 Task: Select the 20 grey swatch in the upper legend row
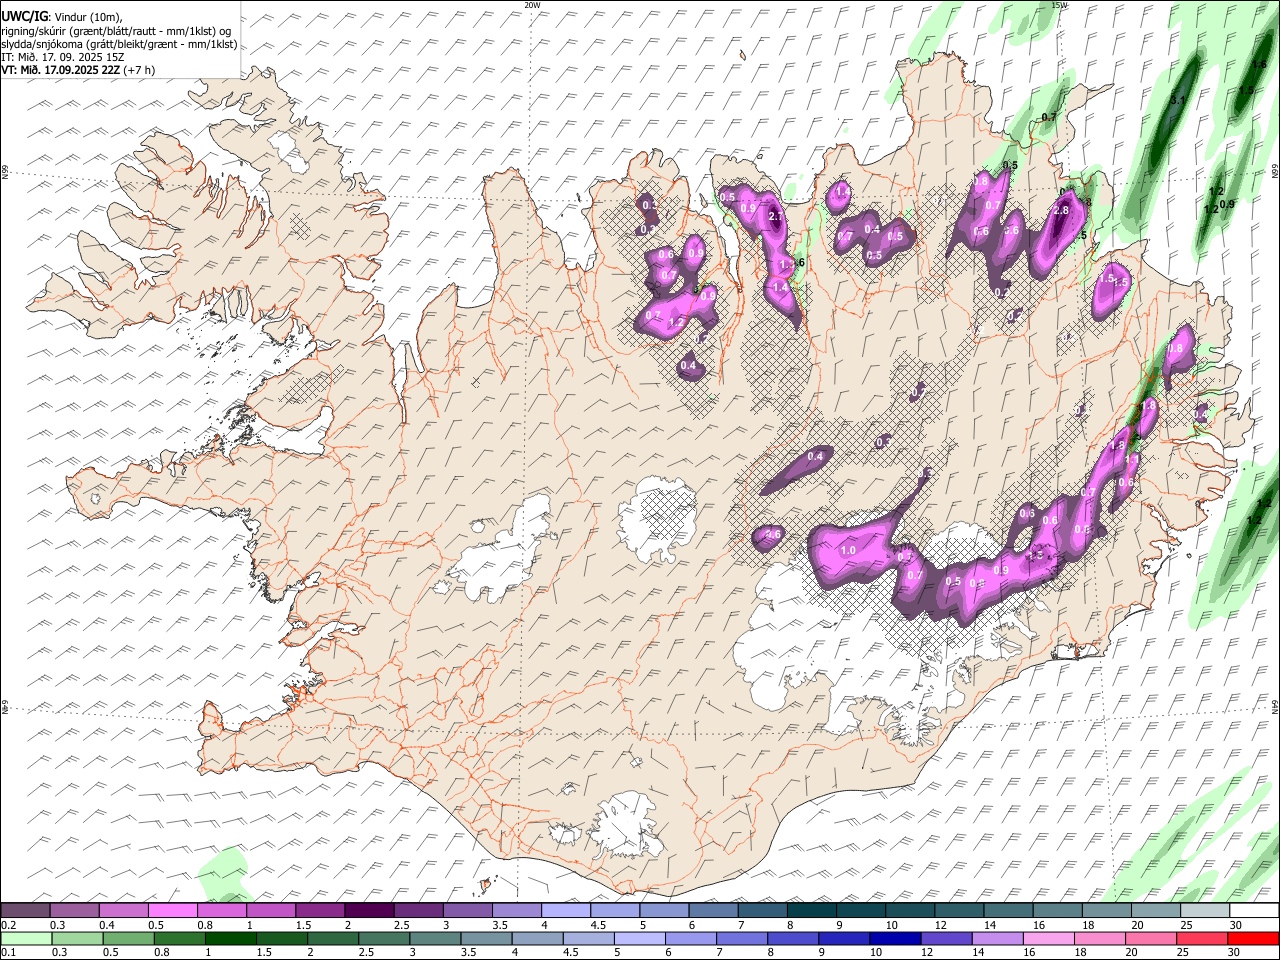(1155, 910)
